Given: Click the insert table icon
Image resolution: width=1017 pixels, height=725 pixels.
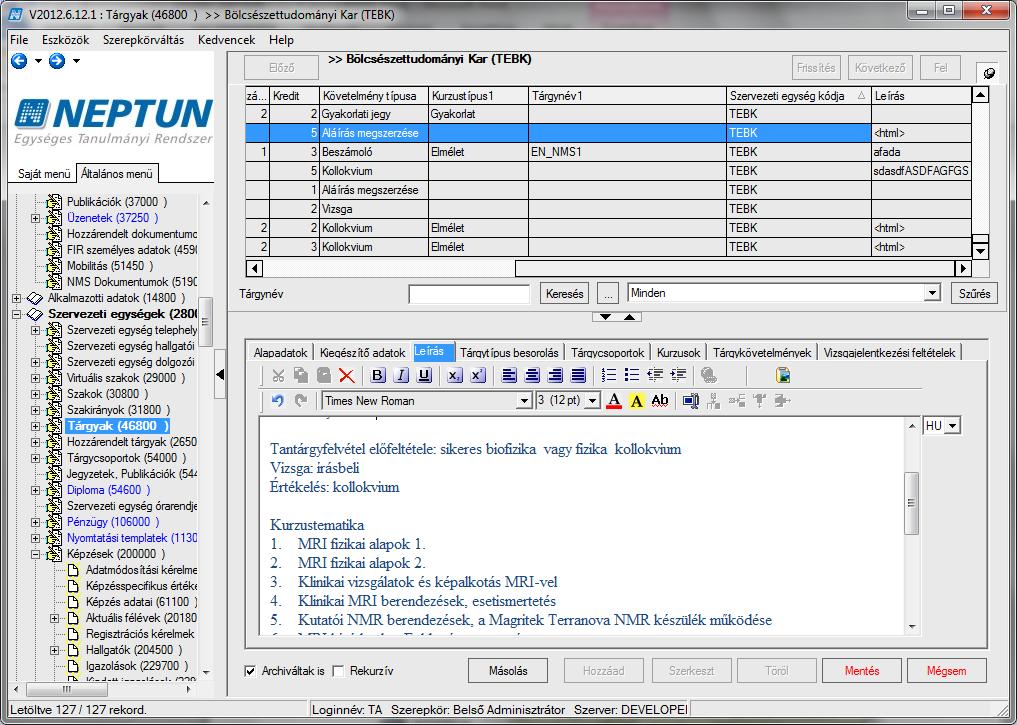Looking at the screenshot, I should coord(691,401).
